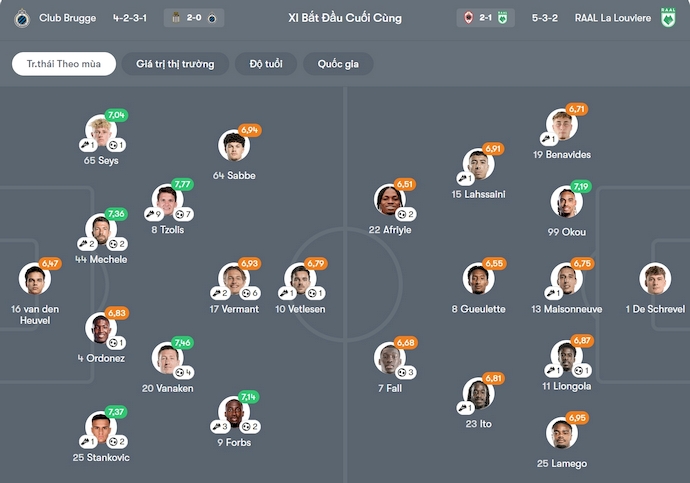This screenshot has height=483, width=690.
Task: Click Okou's player avatar
Action: (x=566, y=202)
